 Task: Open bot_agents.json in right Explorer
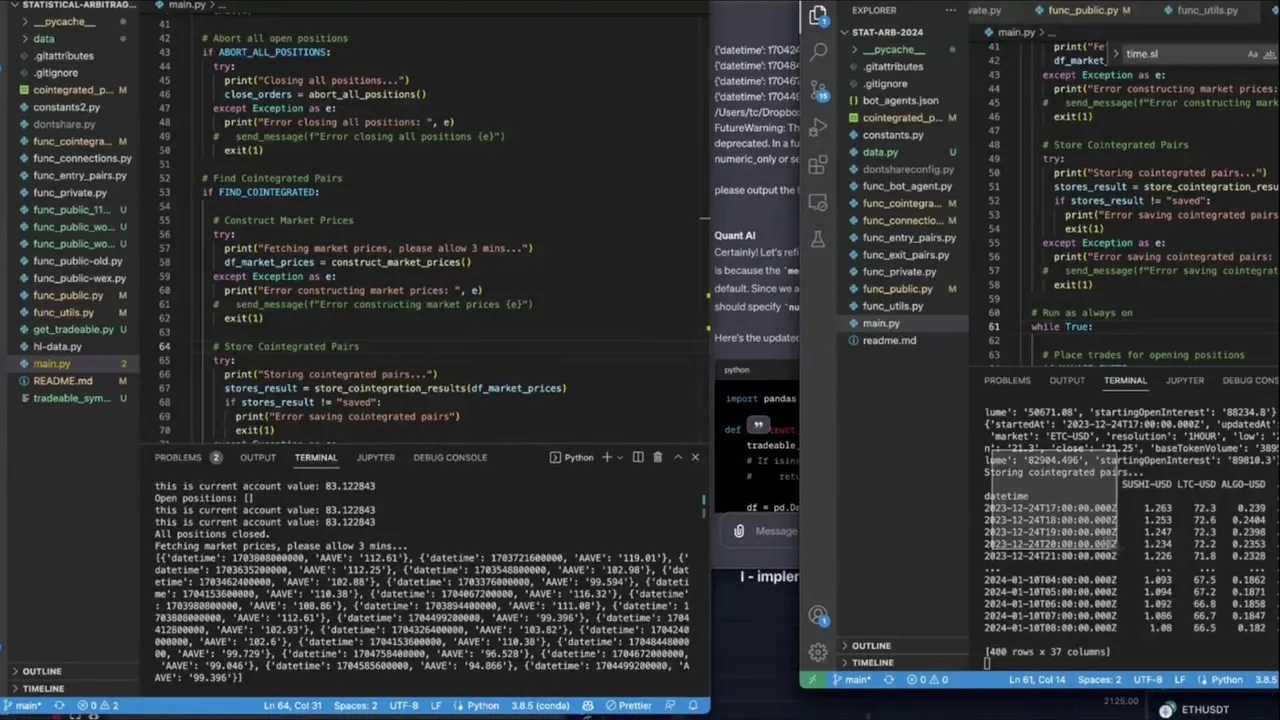900,100
